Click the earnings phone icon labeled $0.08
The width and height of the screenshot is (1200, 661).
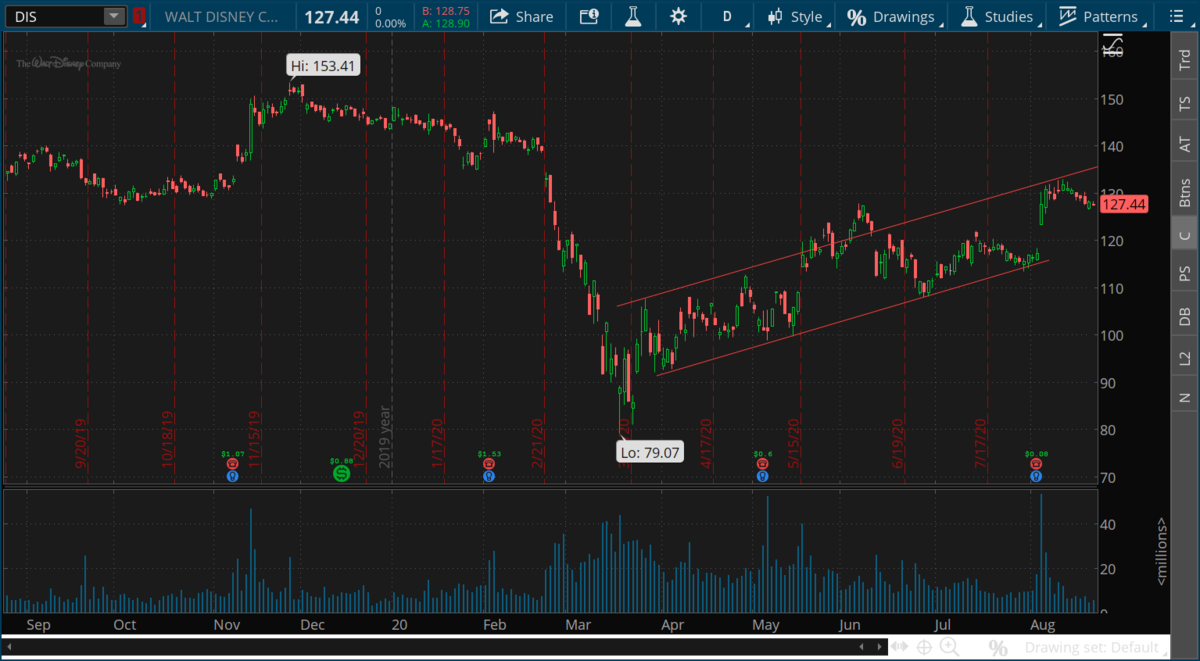pos(1035,464)
